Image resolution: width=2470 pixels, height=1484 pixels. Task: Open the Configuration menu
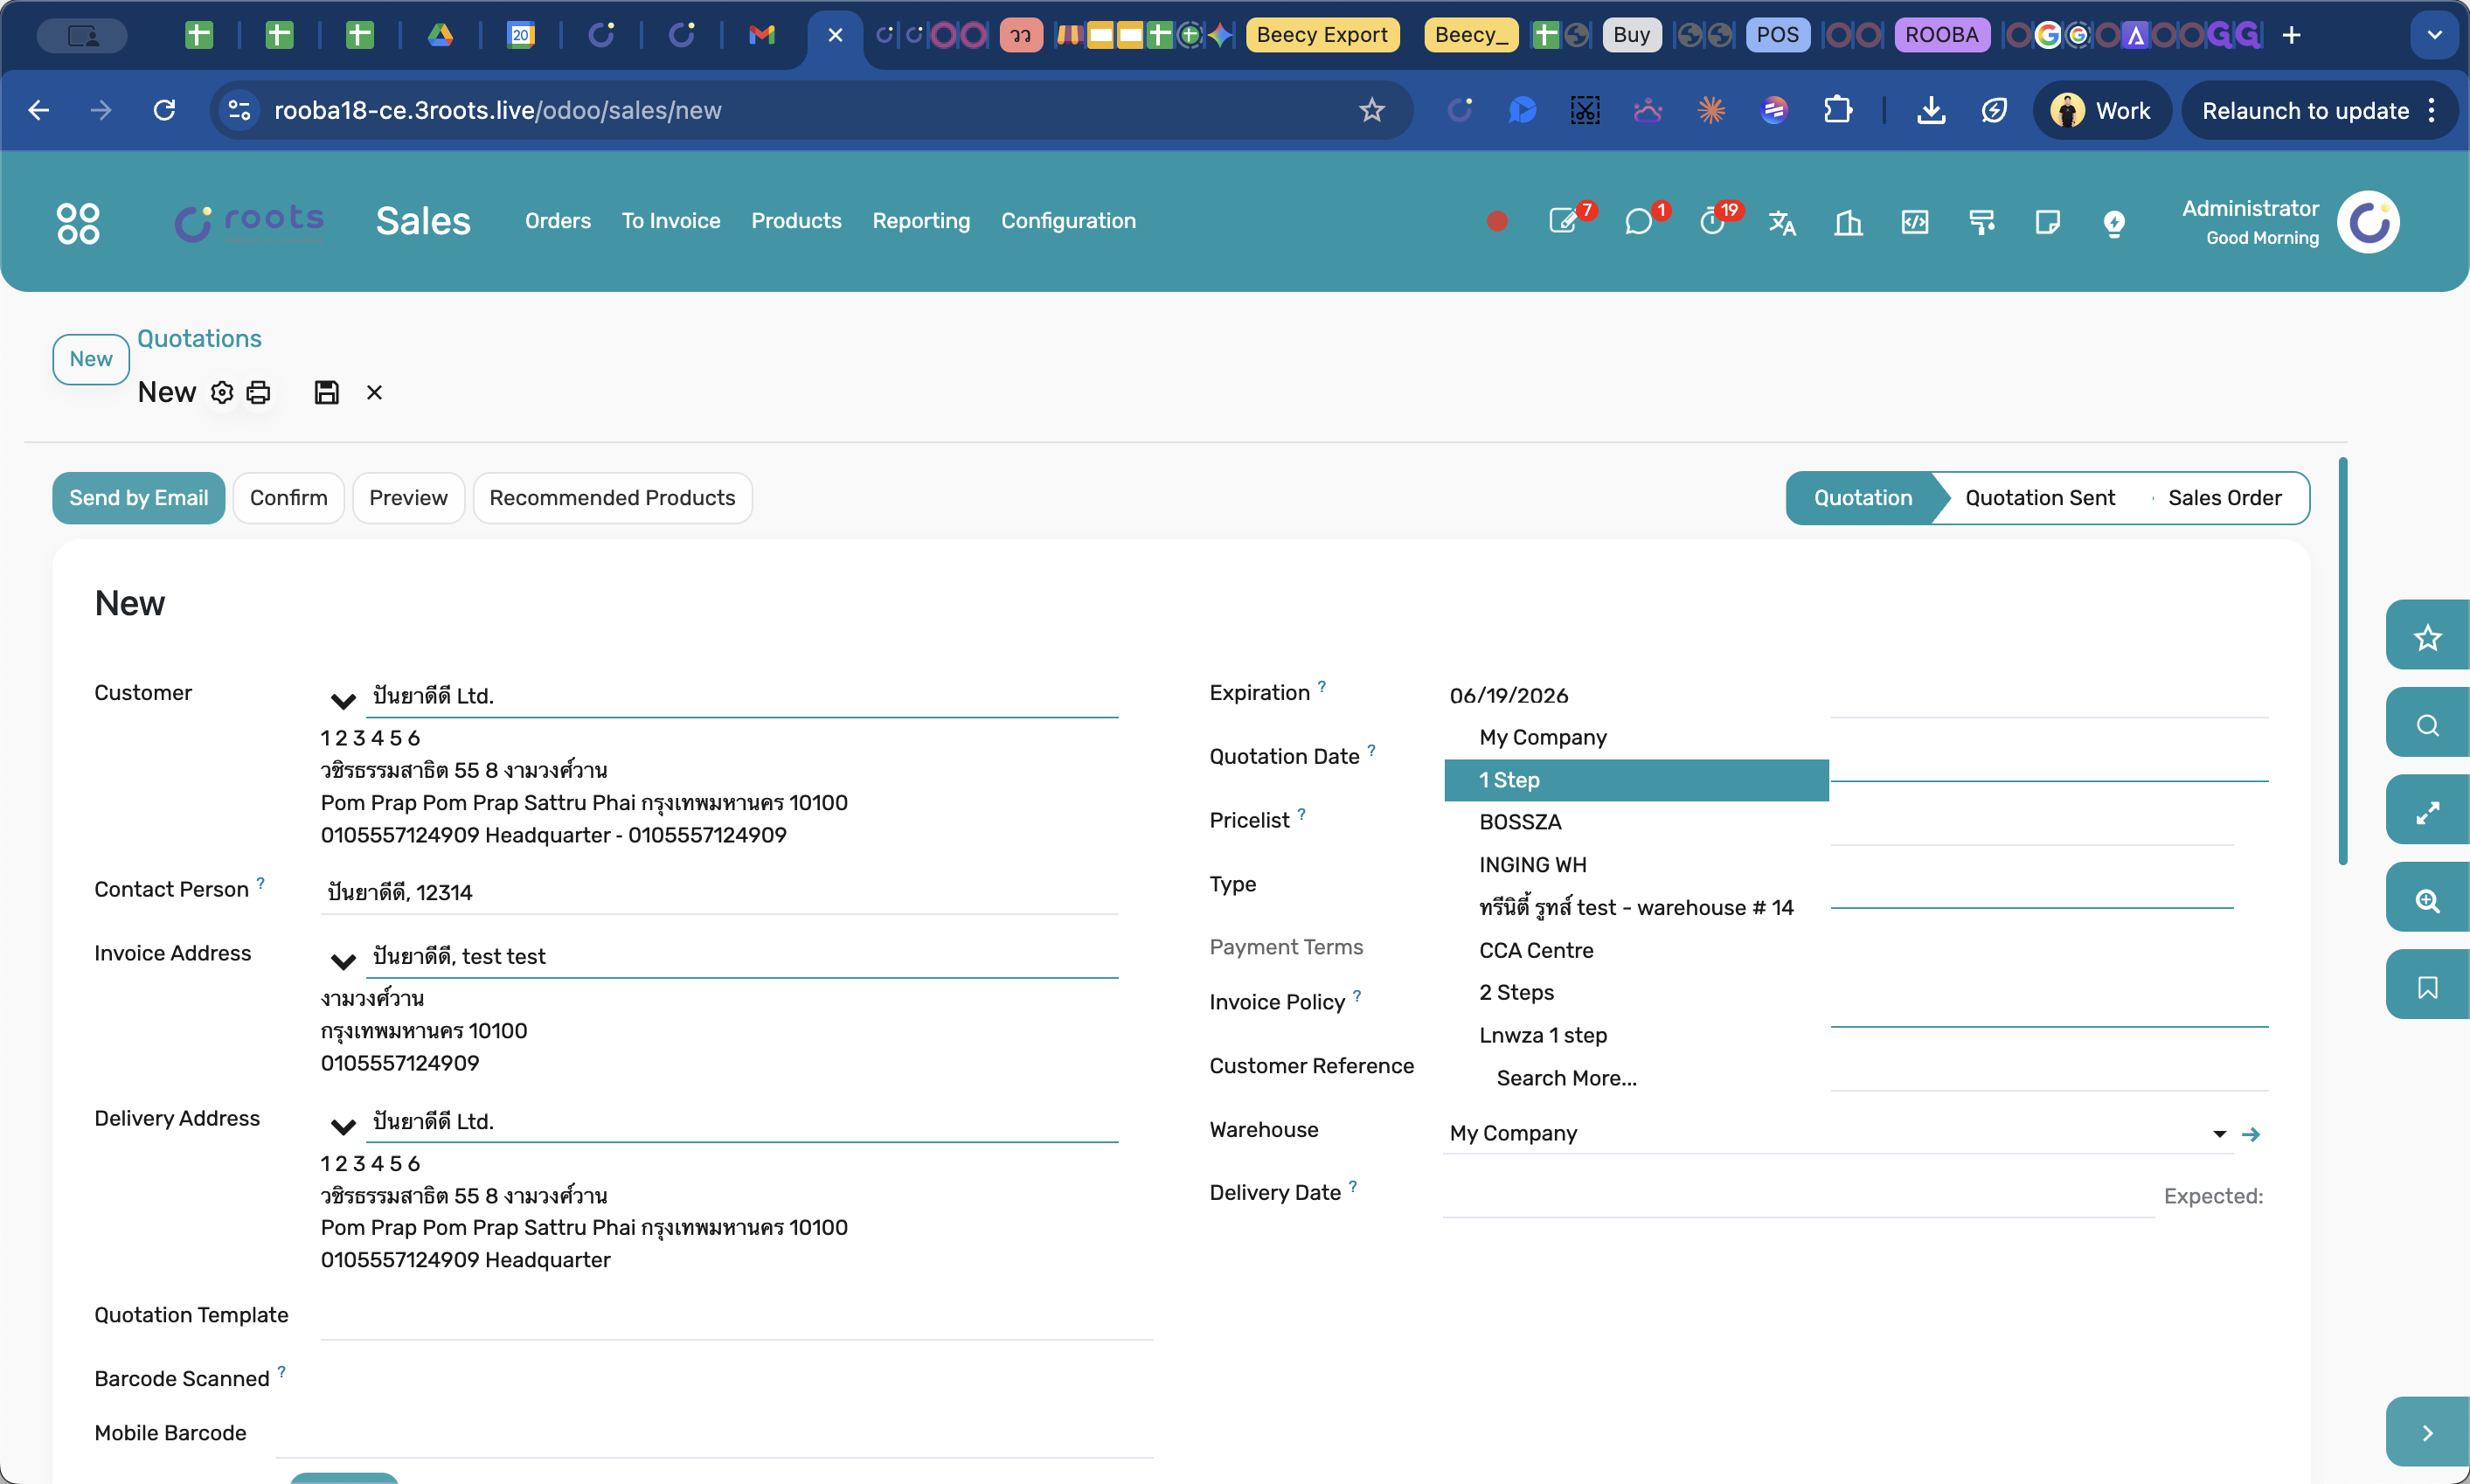[1068, 221]
